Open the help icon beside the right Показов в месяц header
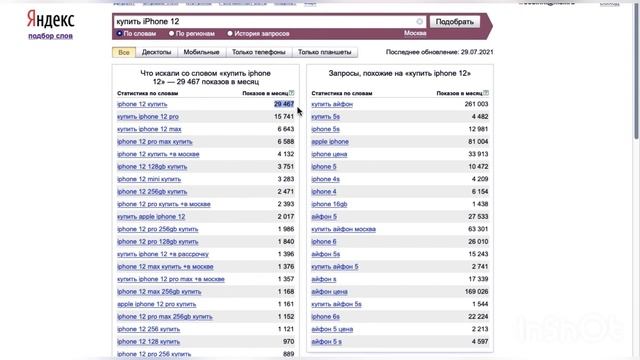Image resolution: width=640 pixels, height=360 pixels. 486,93
